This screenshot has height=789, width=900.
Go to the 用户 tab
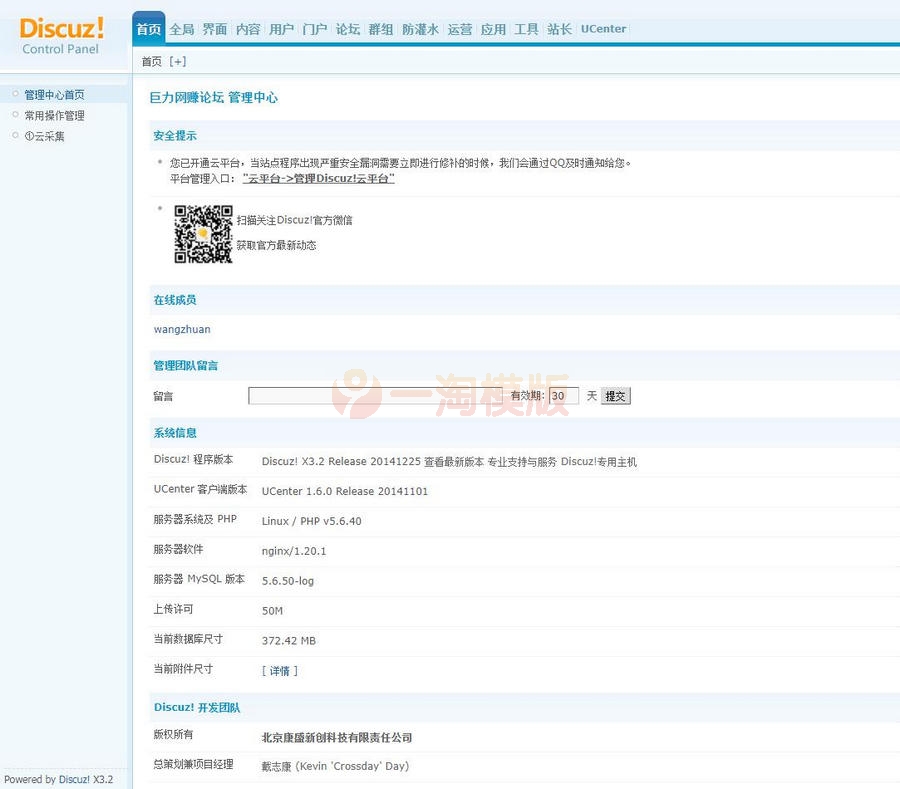[281, 29]
